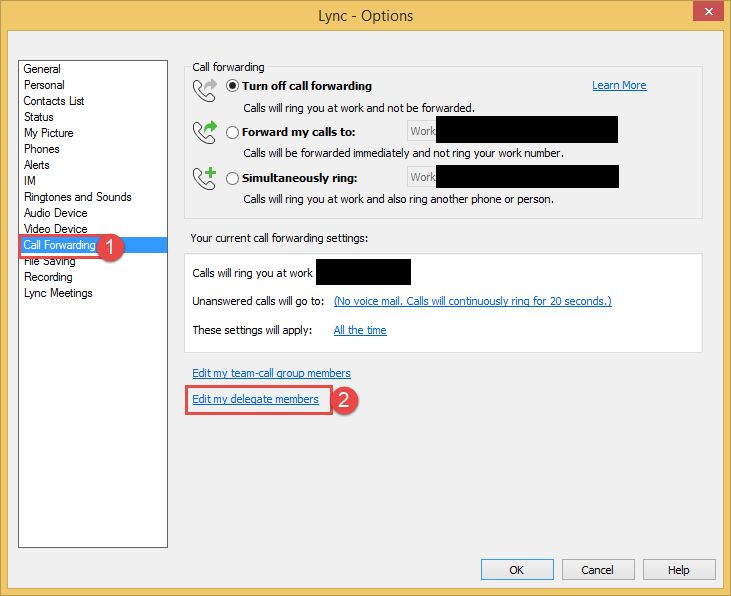Viewport: 731px width, 596px height.
Task: Select Forward my calls to radio button
Action: [x=232, y=132]
